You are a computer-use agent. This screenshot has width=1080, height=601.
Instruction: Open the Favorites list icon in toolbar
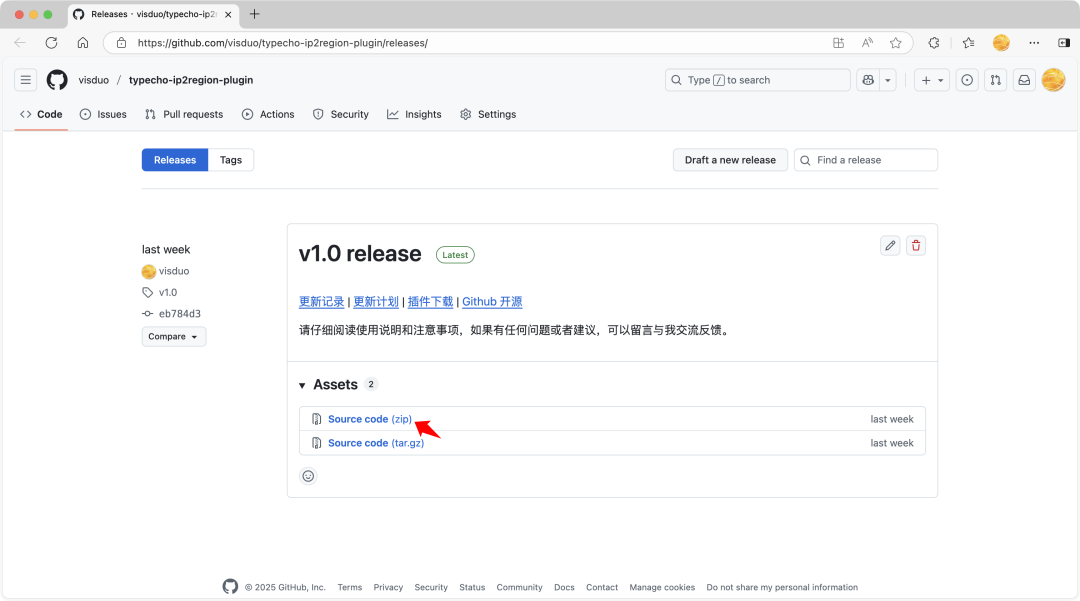pyautogui.click(x=968, y=43)
